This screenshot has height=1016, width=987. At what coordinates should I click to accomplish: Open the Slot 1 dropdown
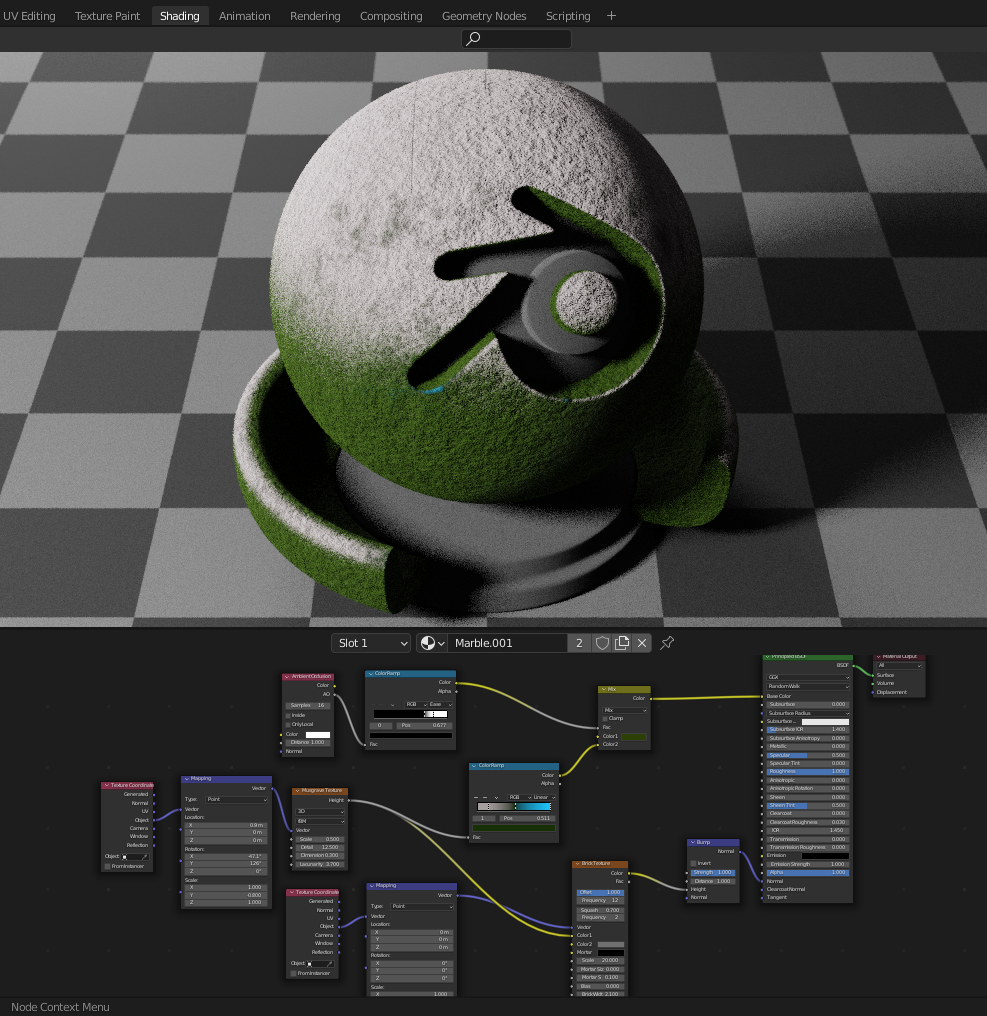click(371, 643)
